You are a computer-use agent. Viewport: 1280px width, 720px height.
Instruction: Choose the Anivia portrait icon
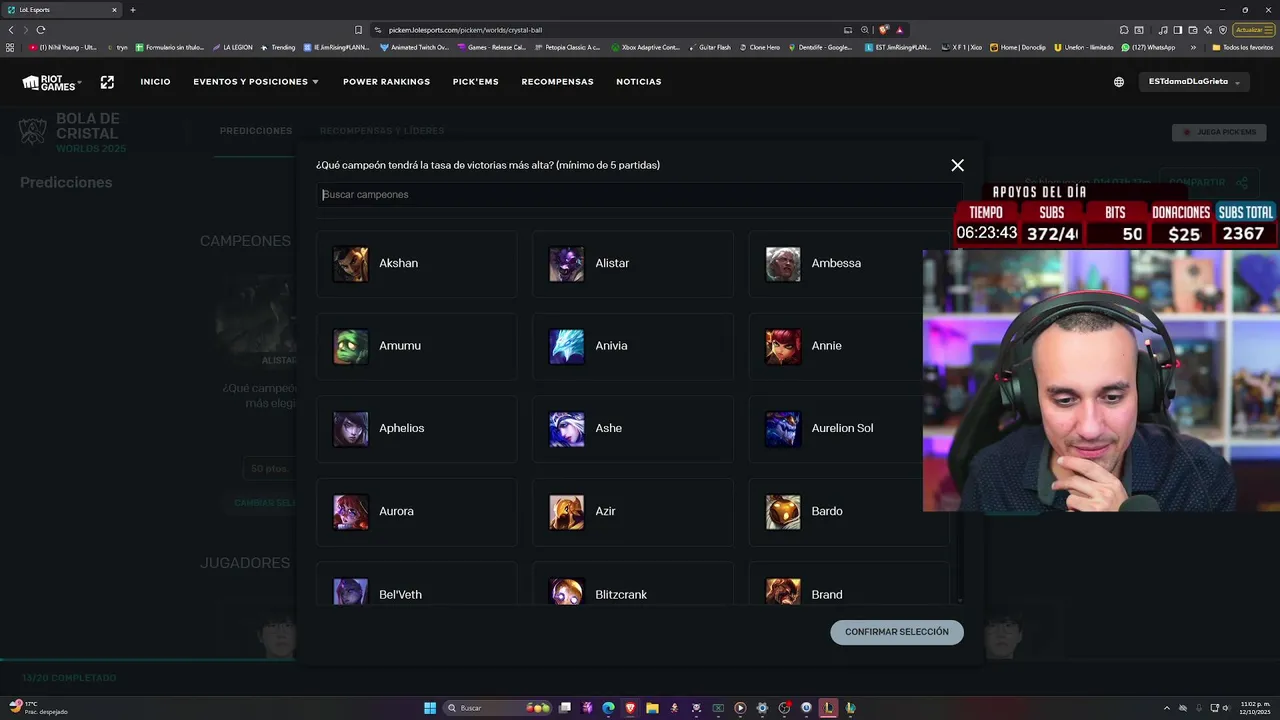coord(566,346)
